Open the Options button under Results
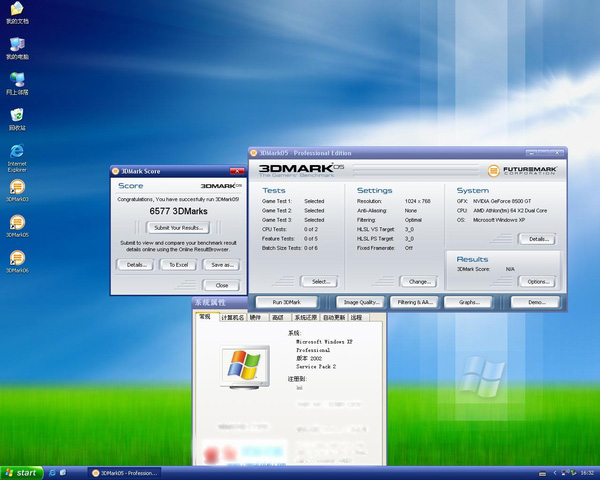The height and width of the screenshot is (480, 600). pyautogui.click(x=536, y=282)
